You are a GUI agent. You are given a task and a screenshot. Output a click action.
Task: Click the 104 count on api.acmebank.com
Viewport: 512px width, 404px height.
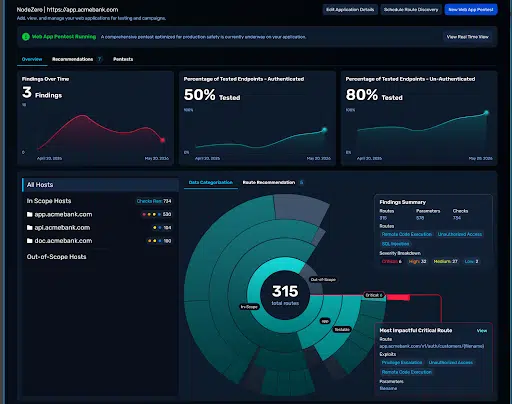point(167,228)
